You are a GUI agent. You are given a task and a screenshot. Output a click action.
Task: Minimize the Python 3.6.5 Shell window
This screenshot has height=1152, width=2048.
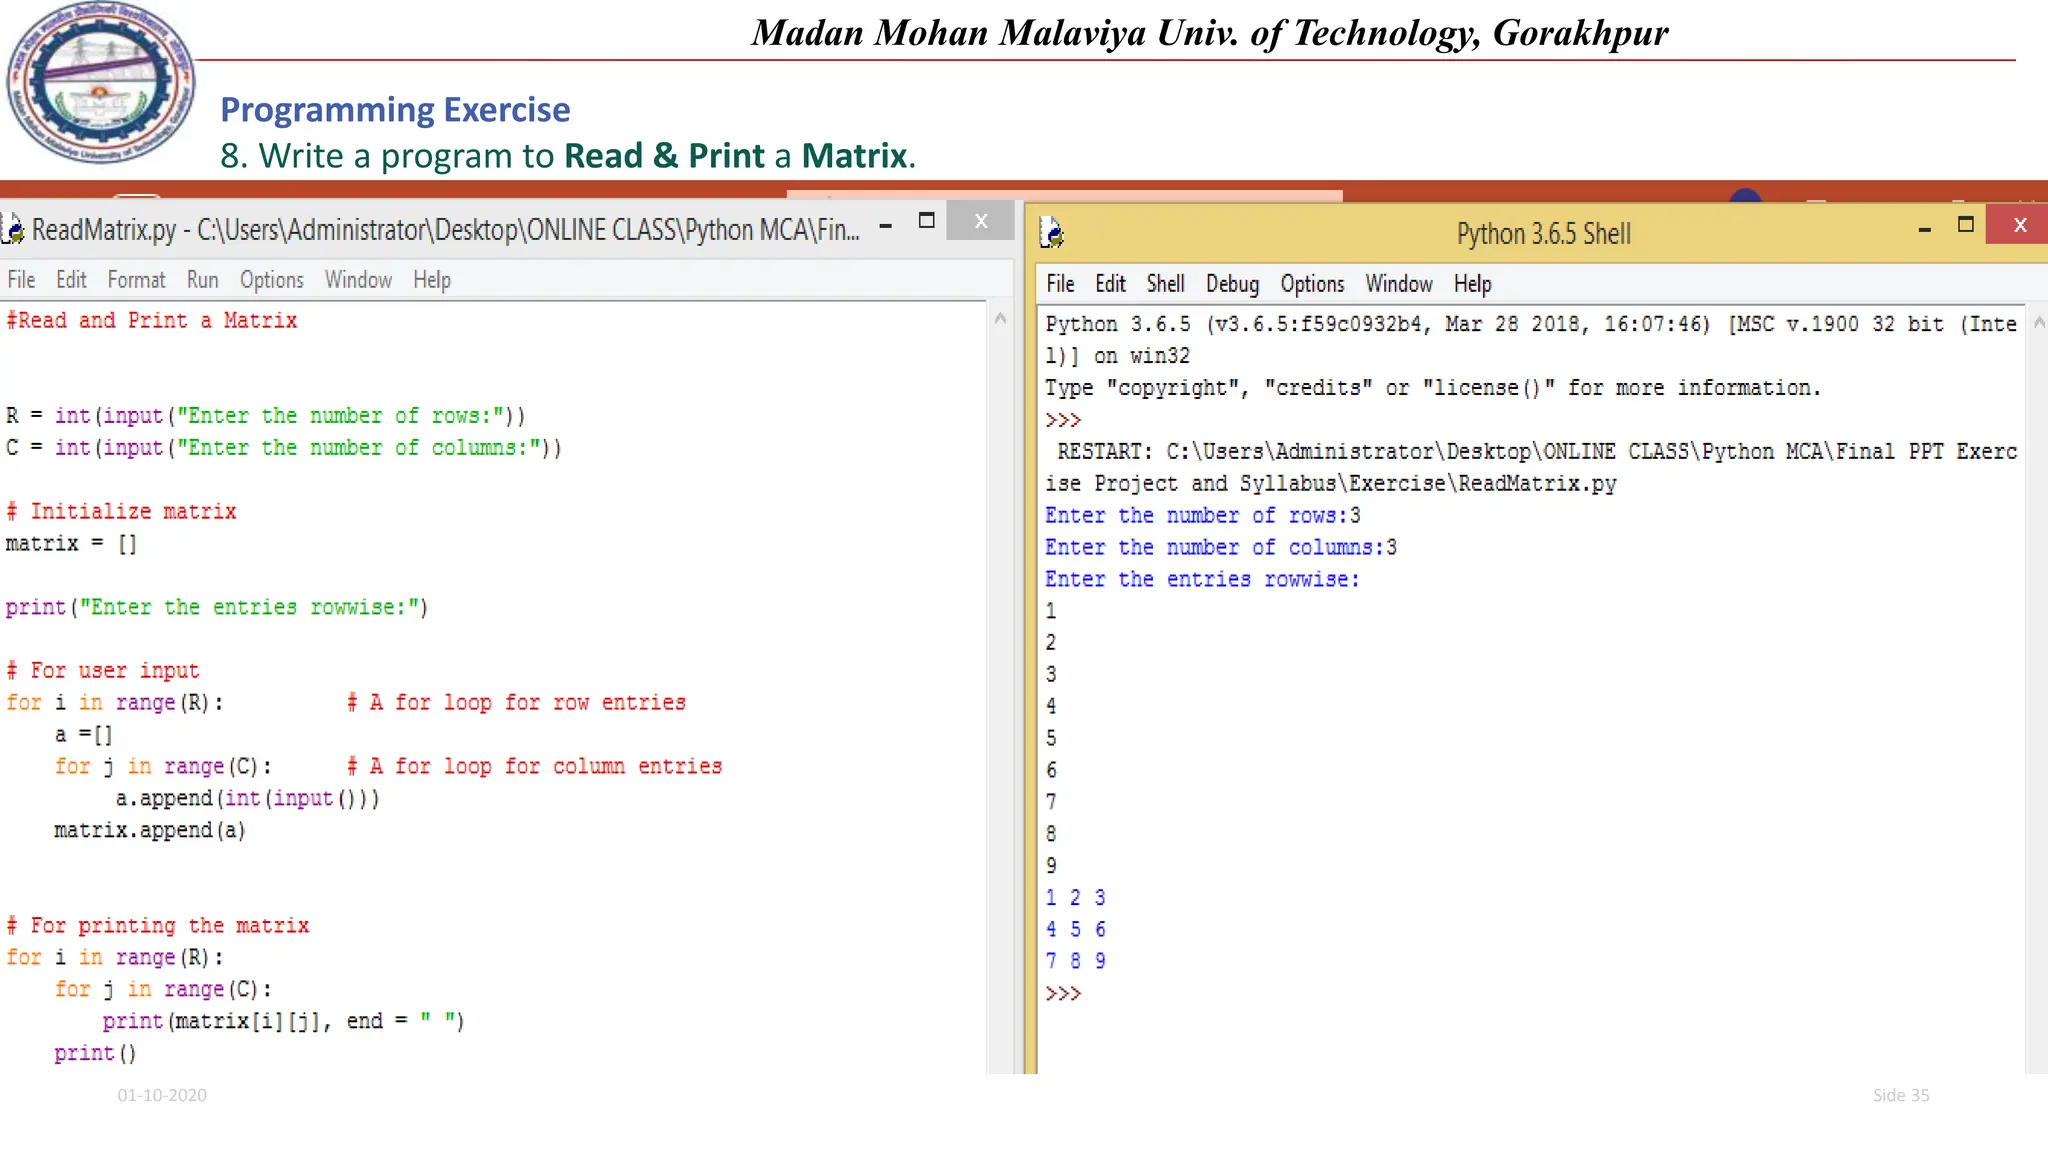coord(1924,230)
